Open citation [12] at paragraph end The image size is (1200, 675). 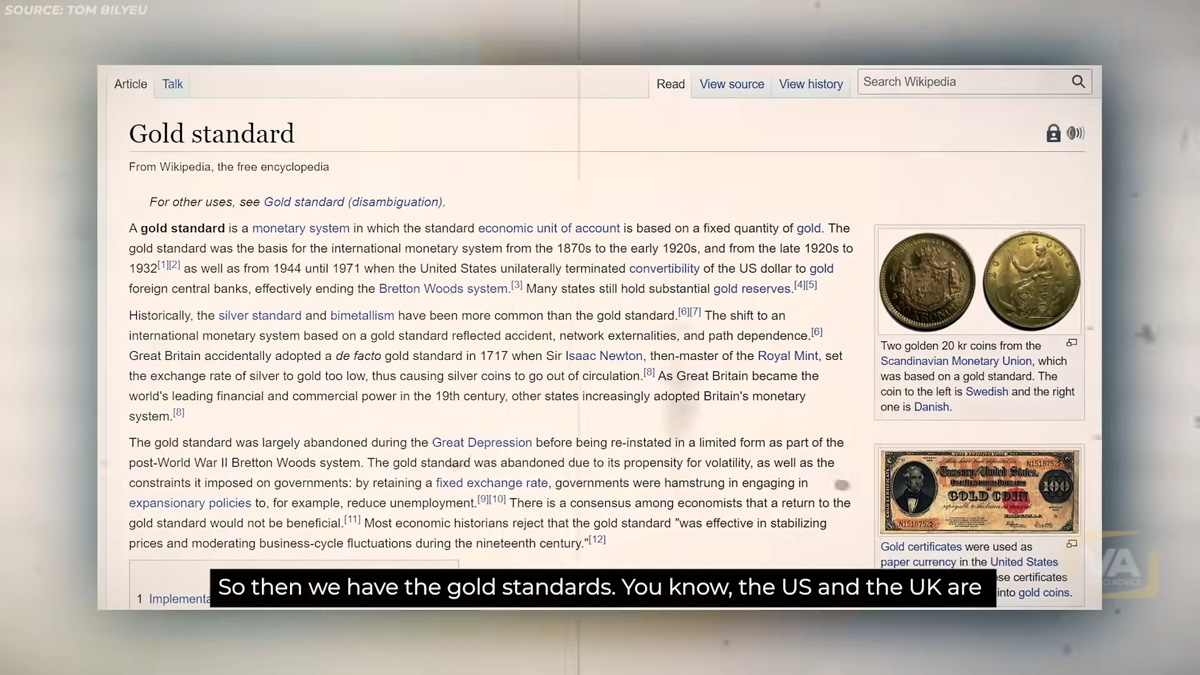597,540
